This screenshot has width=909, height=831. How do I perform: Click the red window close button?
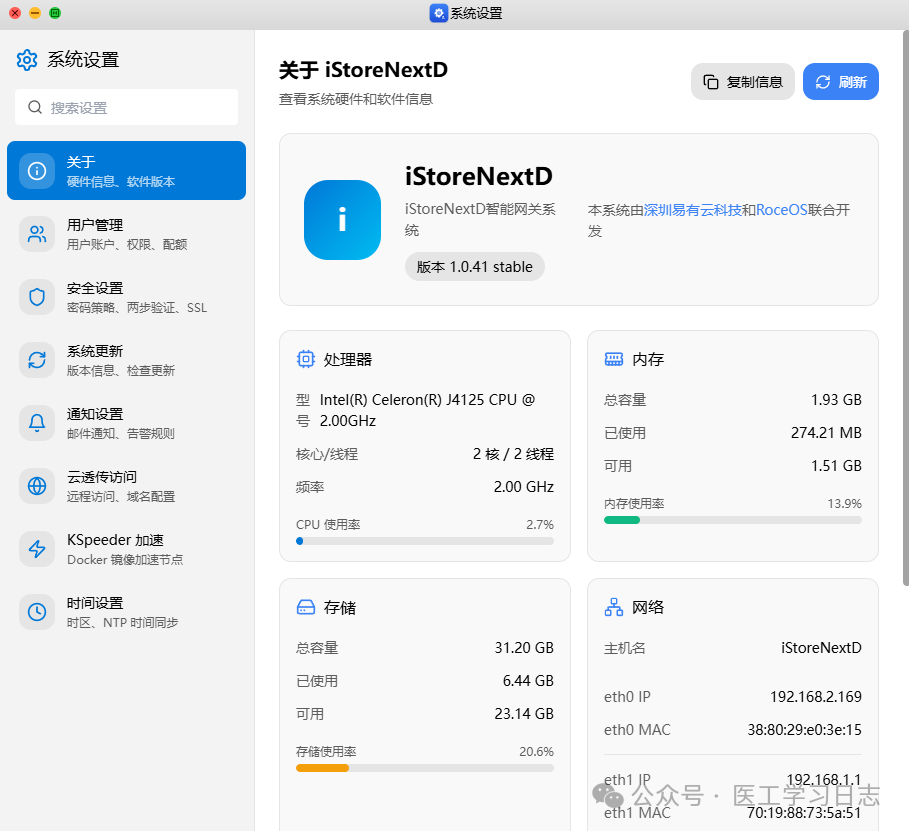(x=15, y=13)
